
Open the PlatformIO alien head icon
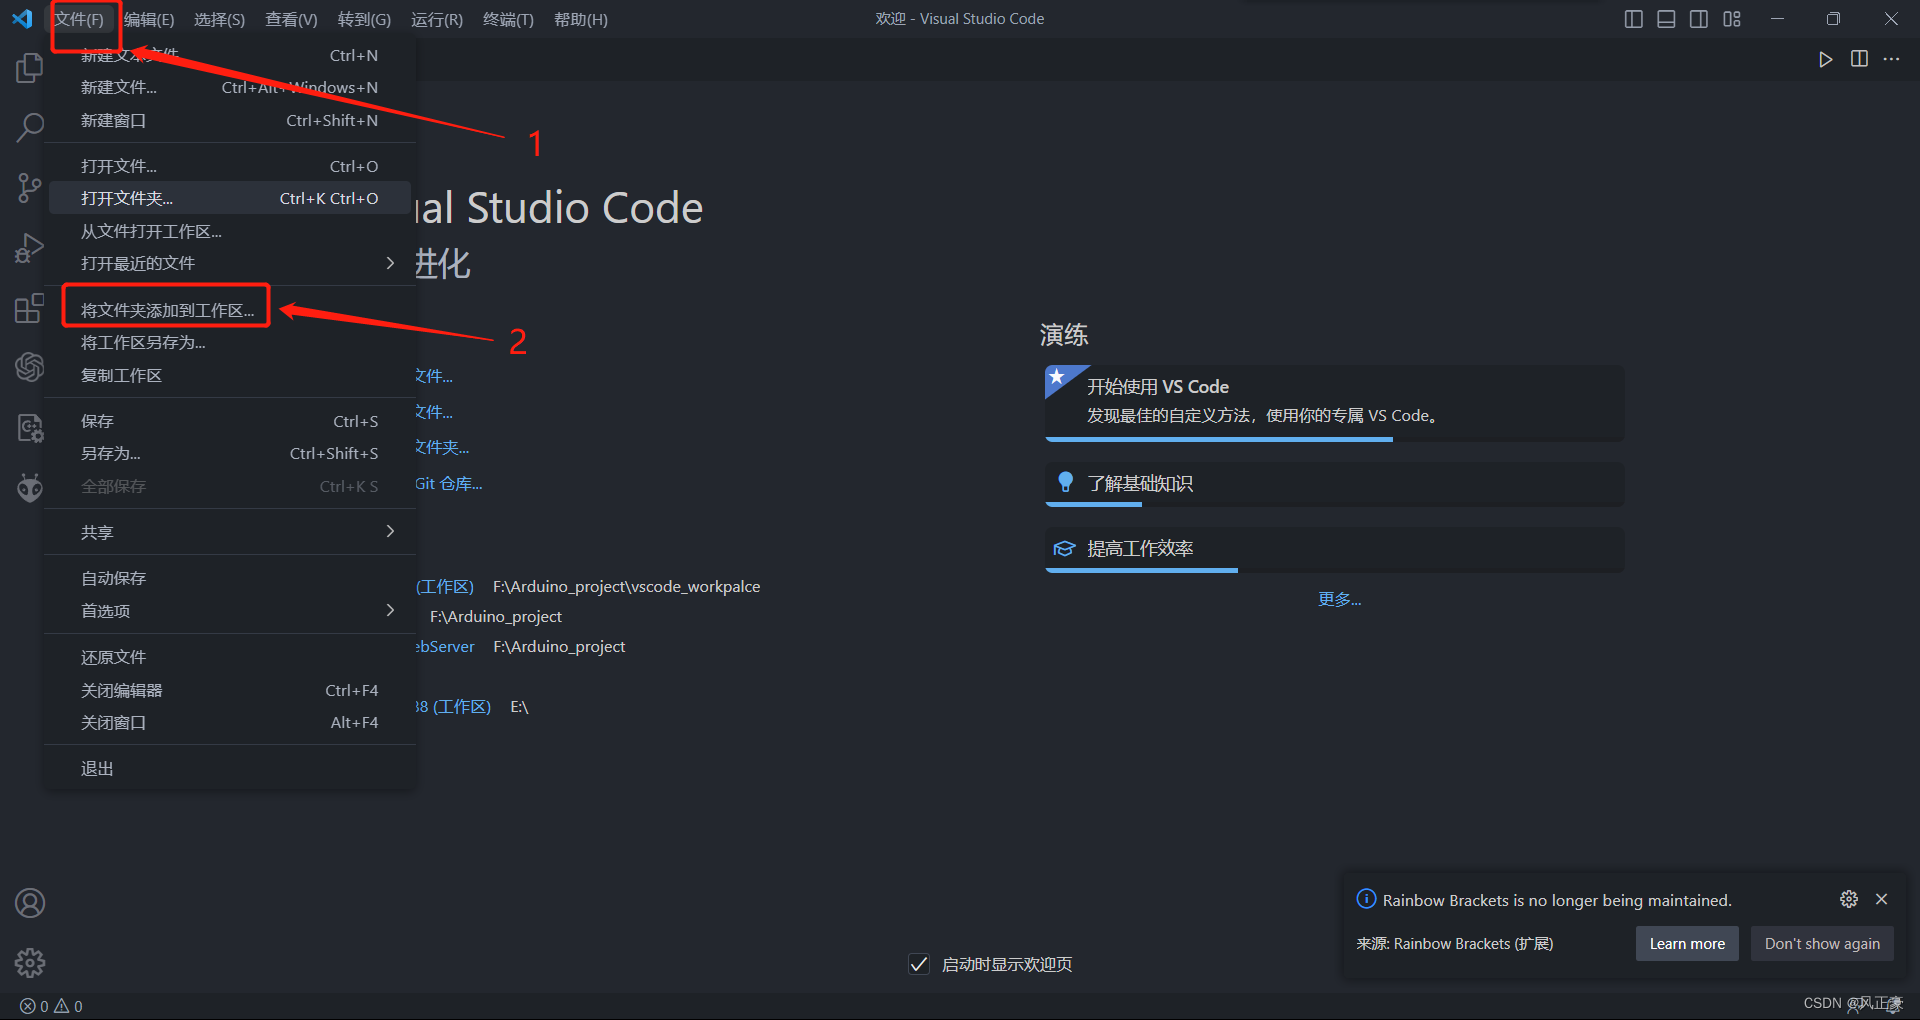click(x=30, y=487)
